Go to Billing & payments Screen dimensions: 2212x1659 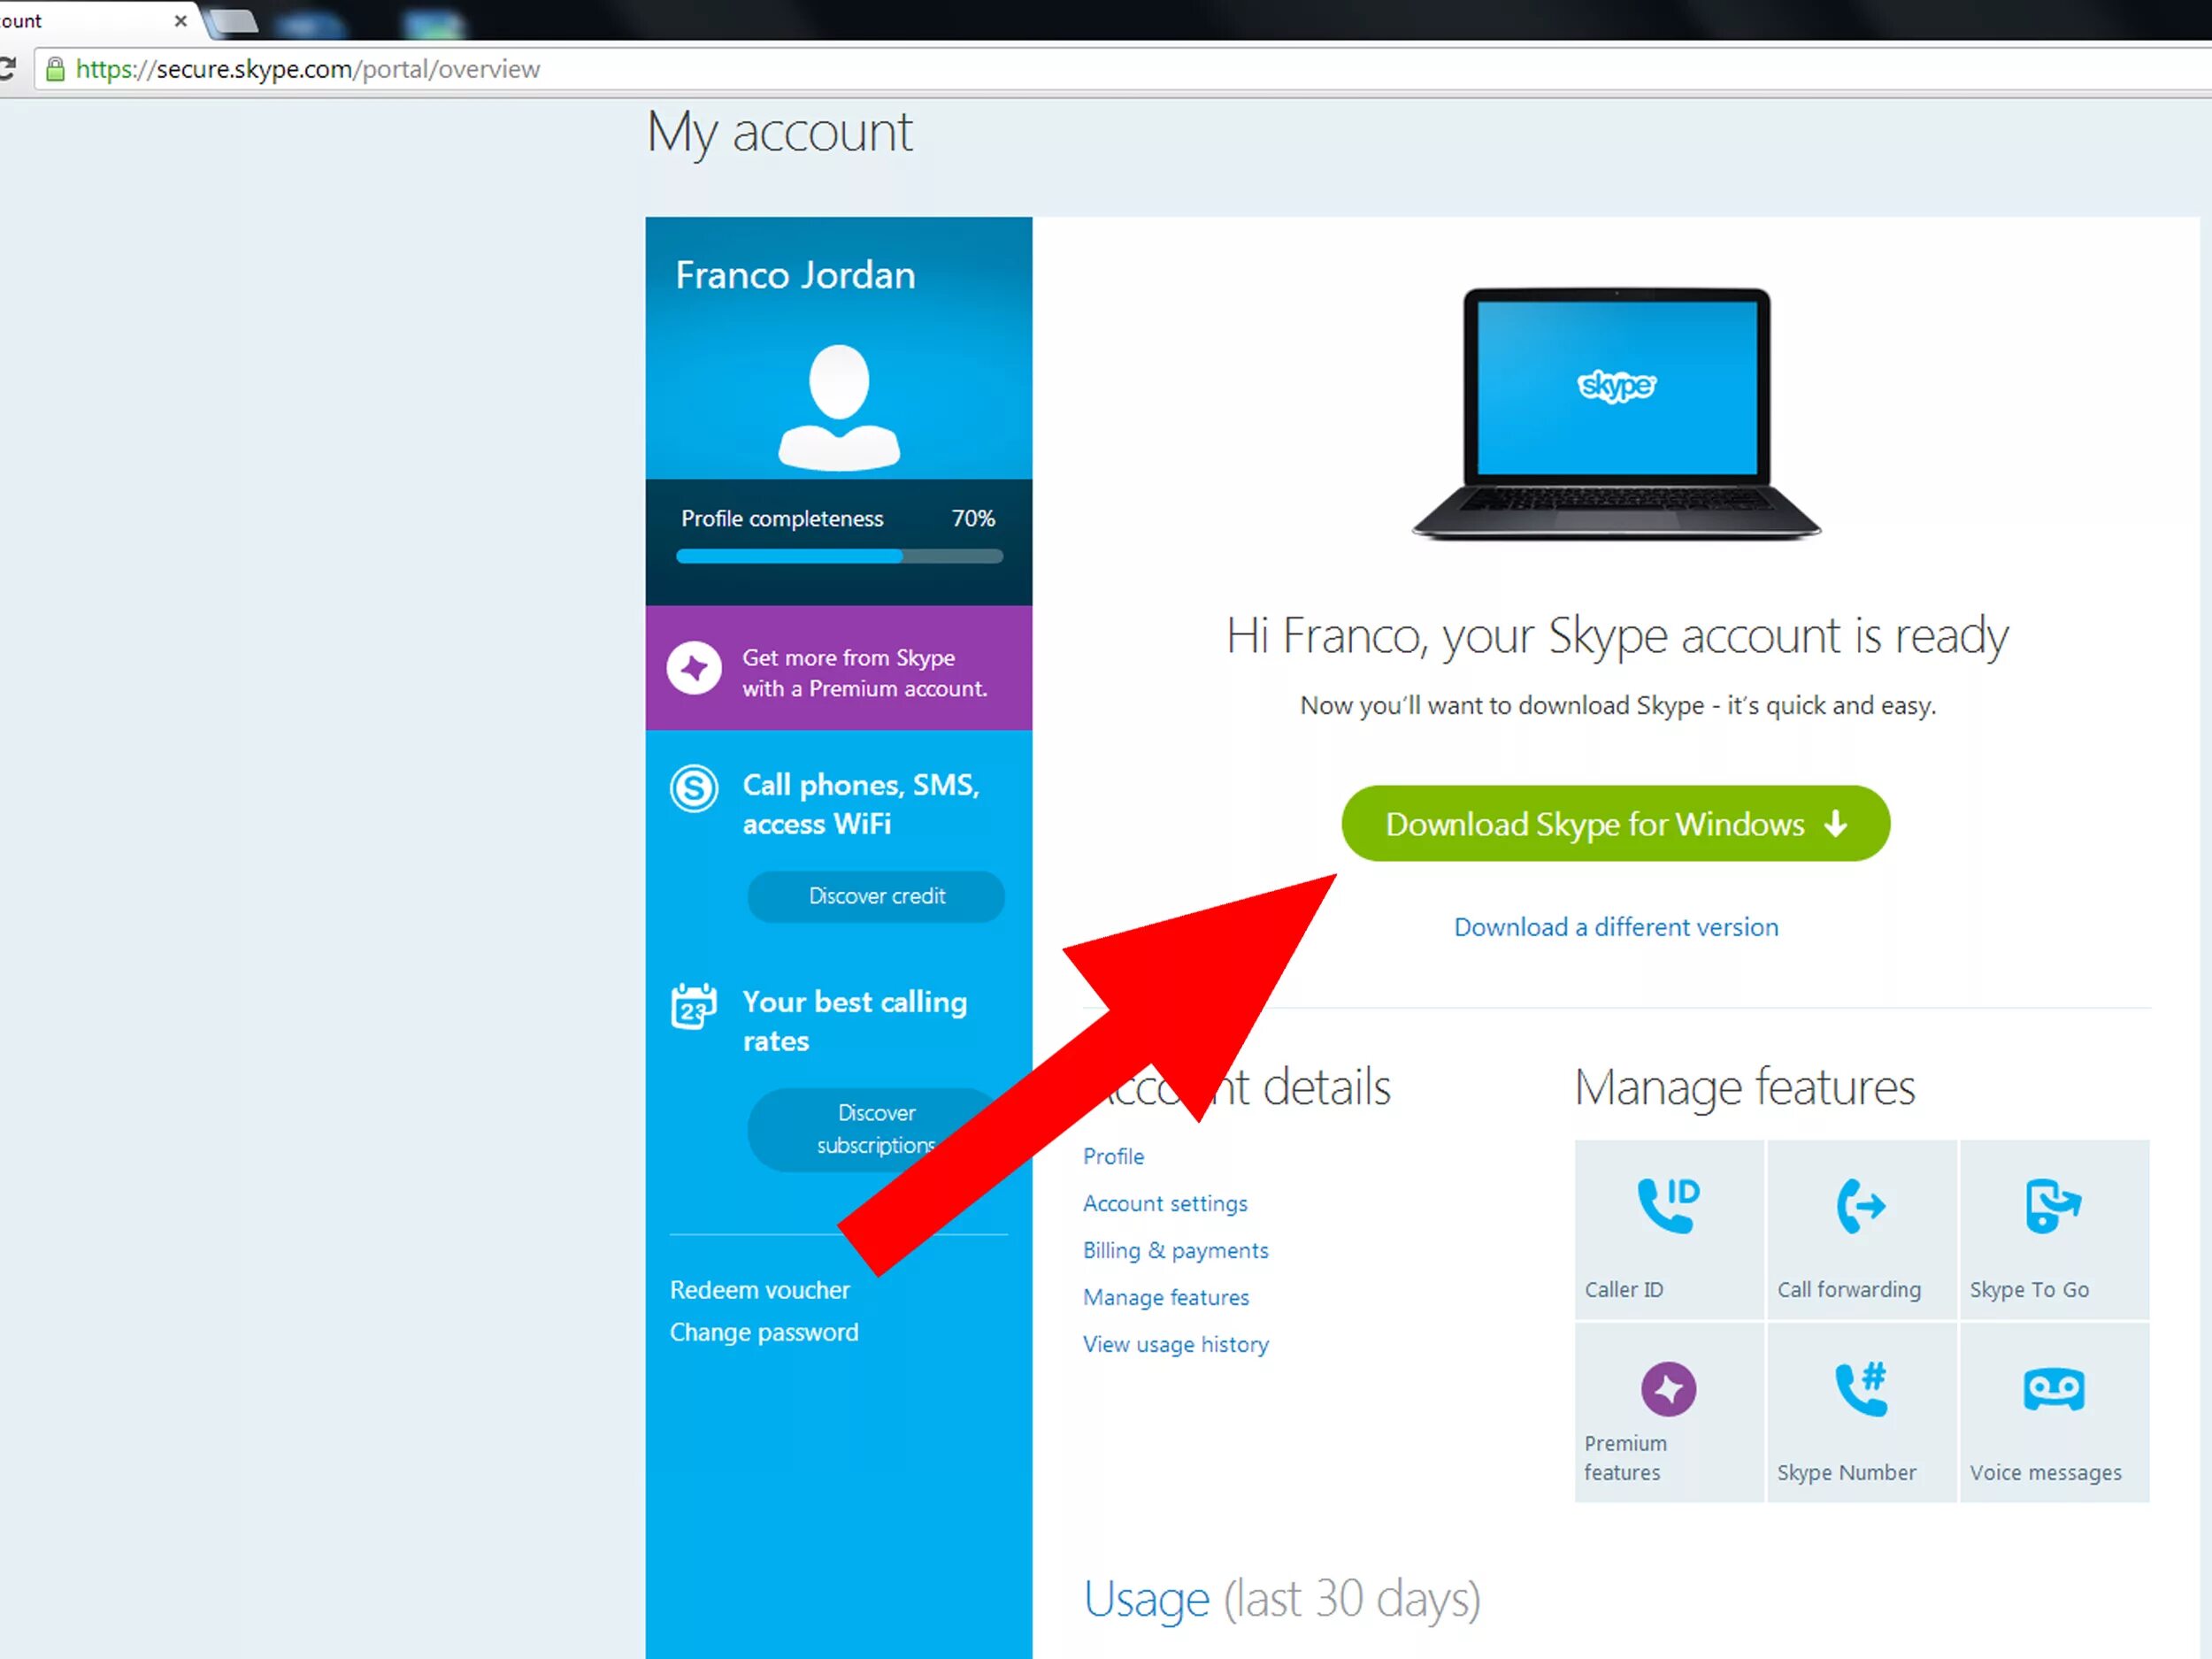click(x=1175, y=1250)
